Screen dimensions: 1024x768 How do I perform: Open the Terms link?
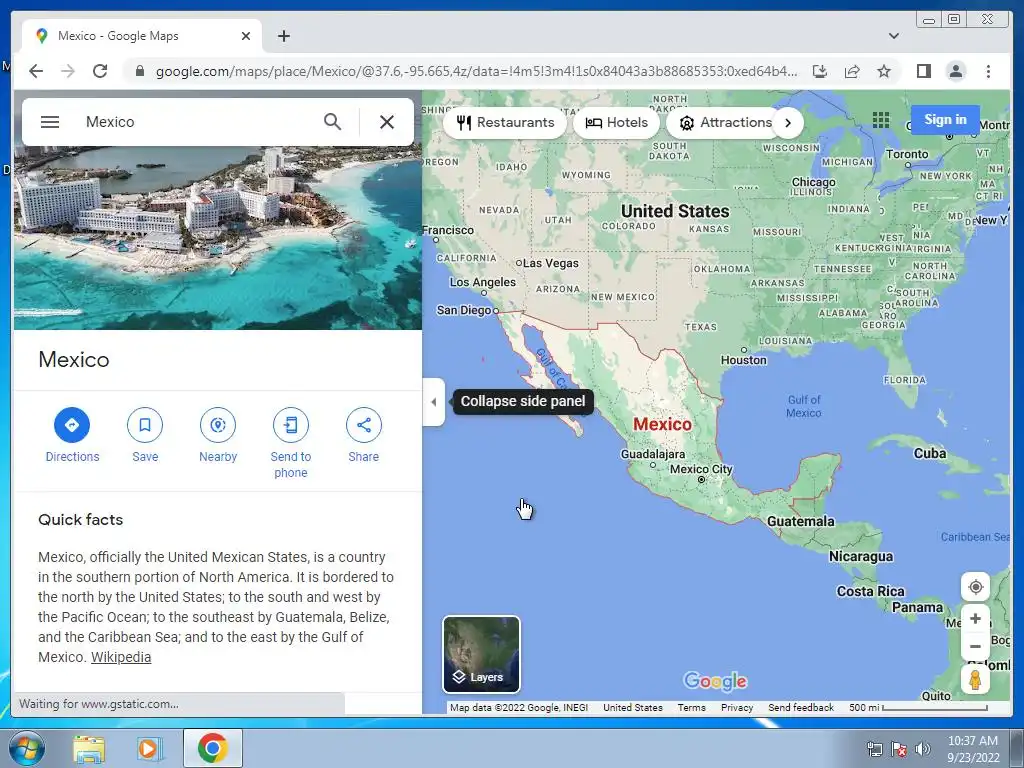(x=691, y=707)
